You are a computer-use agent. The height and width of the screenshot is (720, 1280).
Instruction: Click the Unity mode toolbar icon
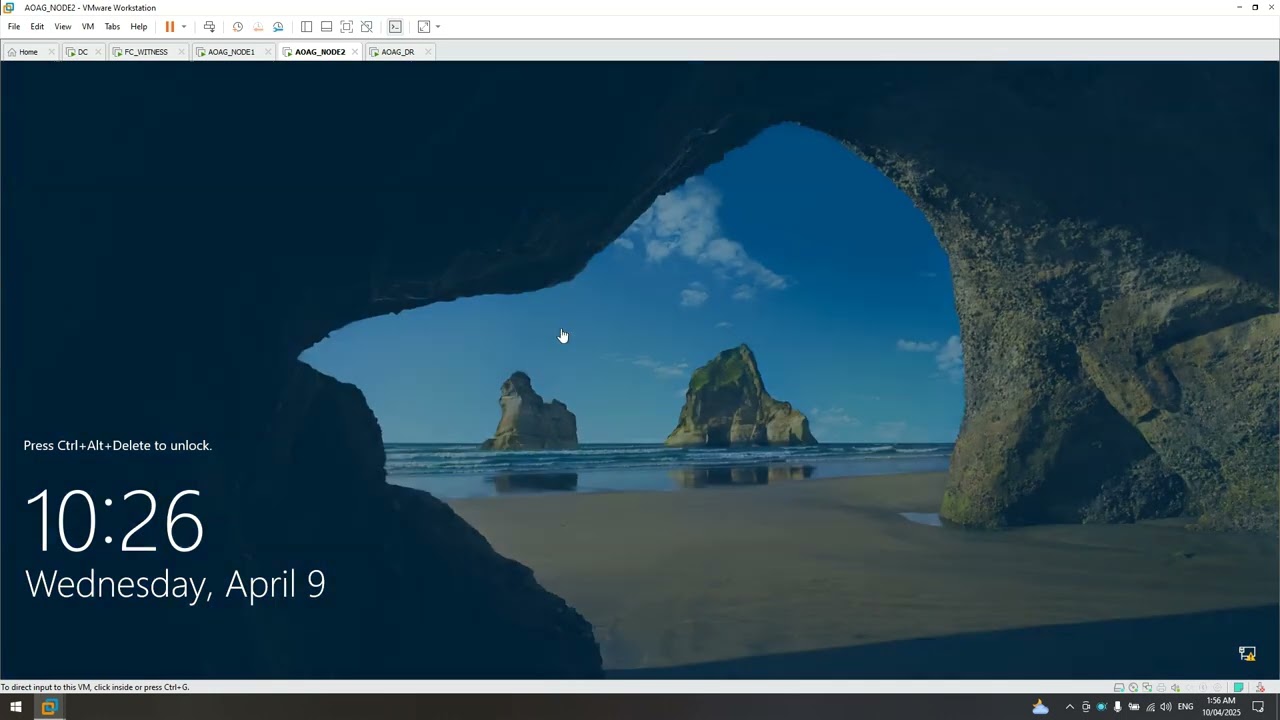coord(366,27)
